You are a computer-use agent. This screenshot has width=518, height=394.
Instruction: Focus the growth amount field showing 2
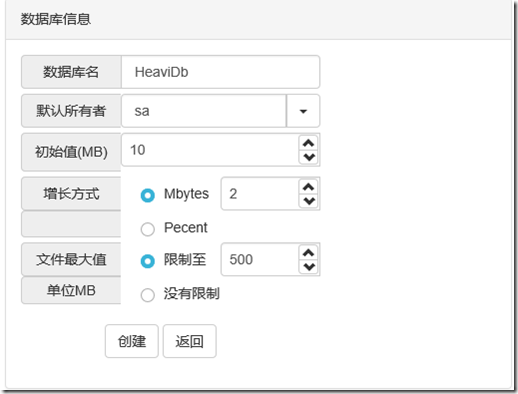pyautogui.click(x=260, y=194)
